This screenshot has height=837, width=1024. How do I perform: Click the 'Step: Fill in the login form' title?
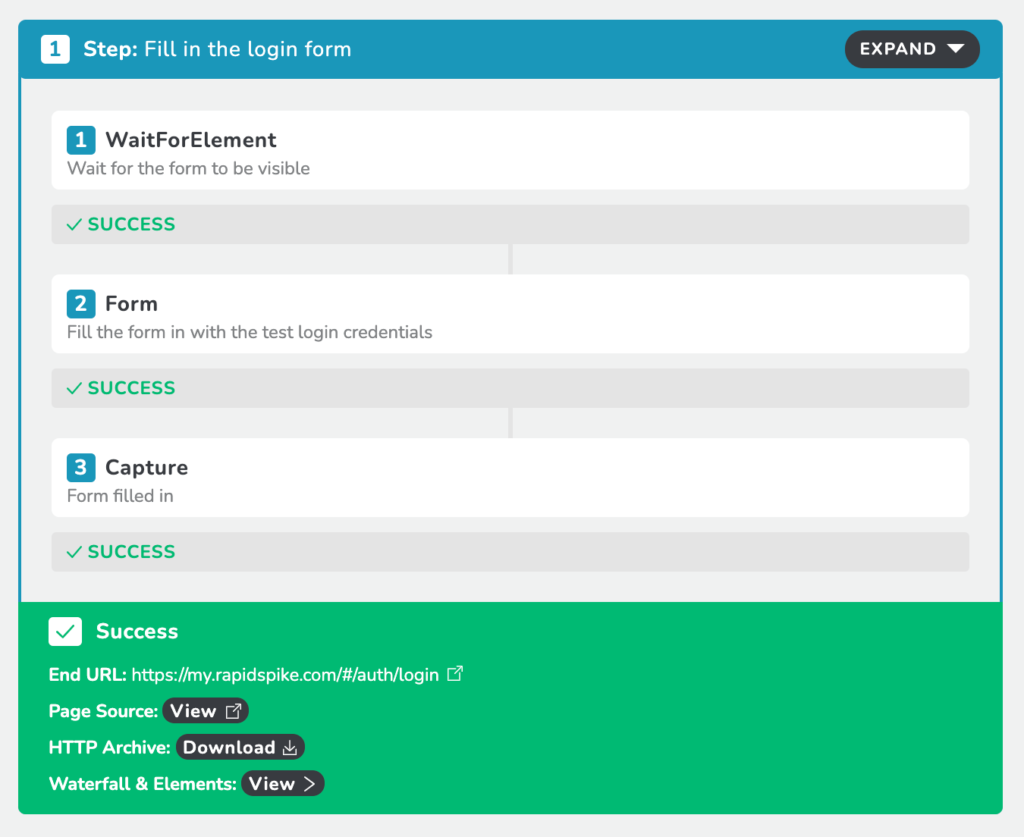[x=217, y=49]
